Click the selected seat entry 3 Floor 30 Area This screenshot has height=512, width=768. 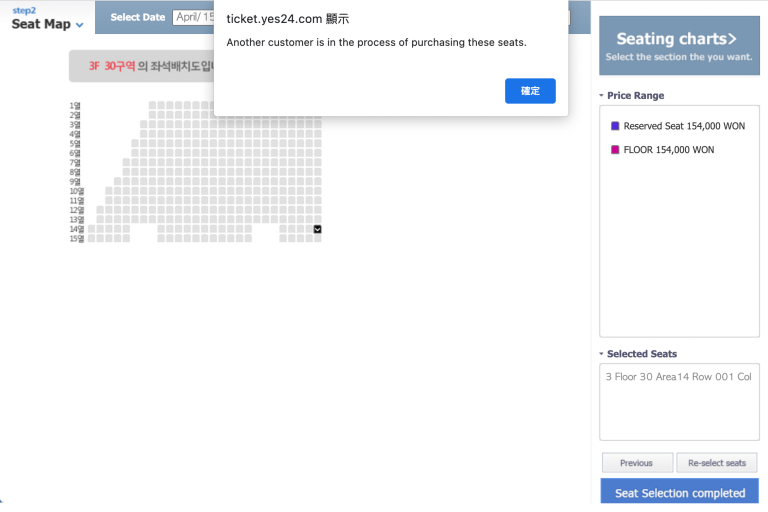coord(678,377)
